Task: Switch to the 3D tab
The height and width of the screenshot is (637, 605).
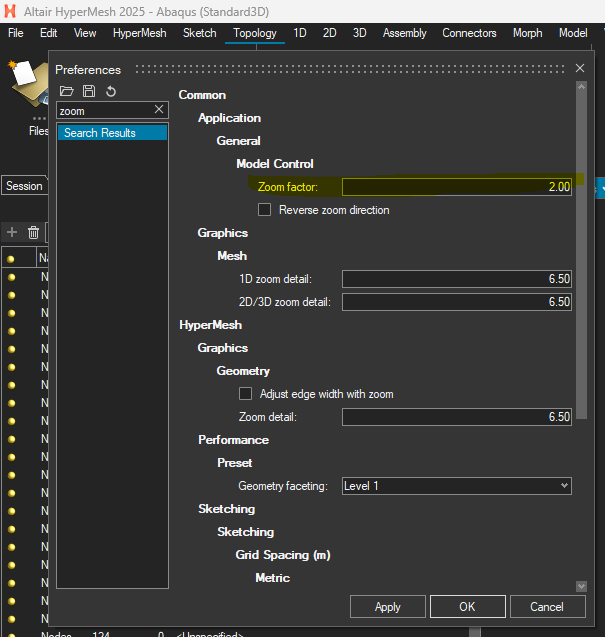Action: tap(360, 33)
